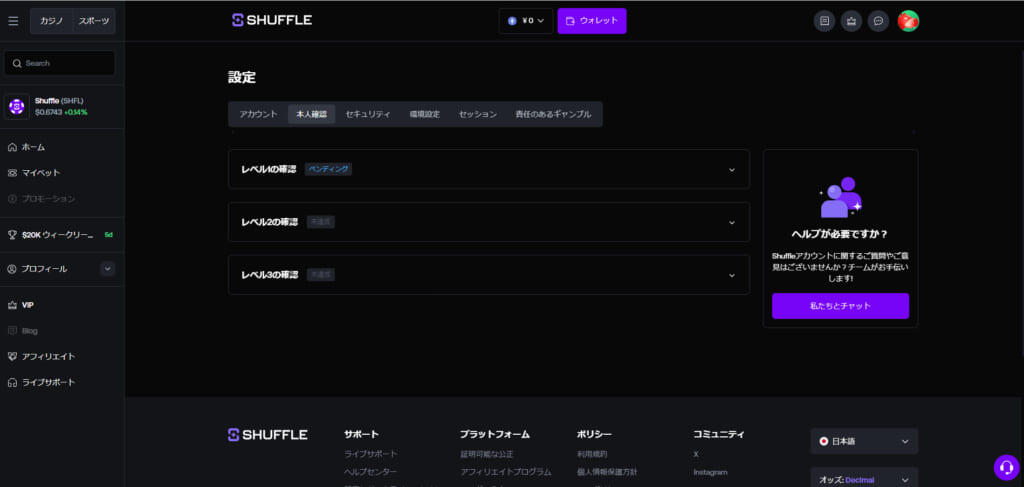Open the ¥0 balance currency dropdown
Screen dimensions: 1024x487
click(526, 21)
